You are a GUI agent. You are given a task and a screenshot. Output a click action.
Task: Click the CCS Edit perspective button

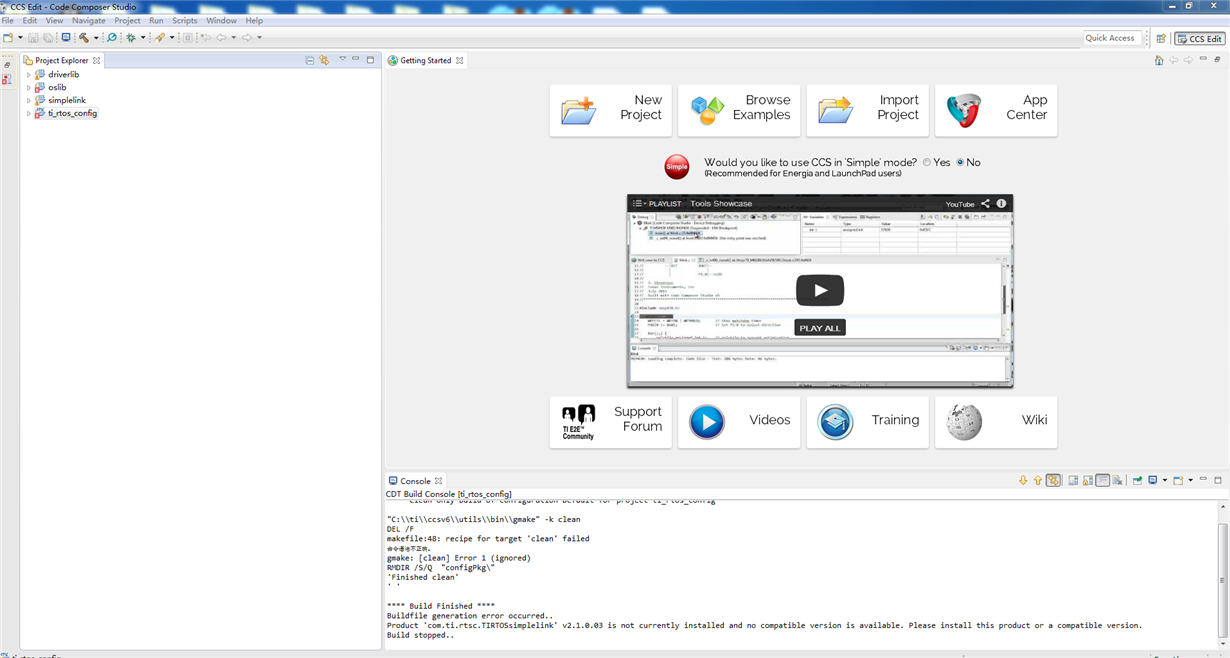coord(1199,39)
